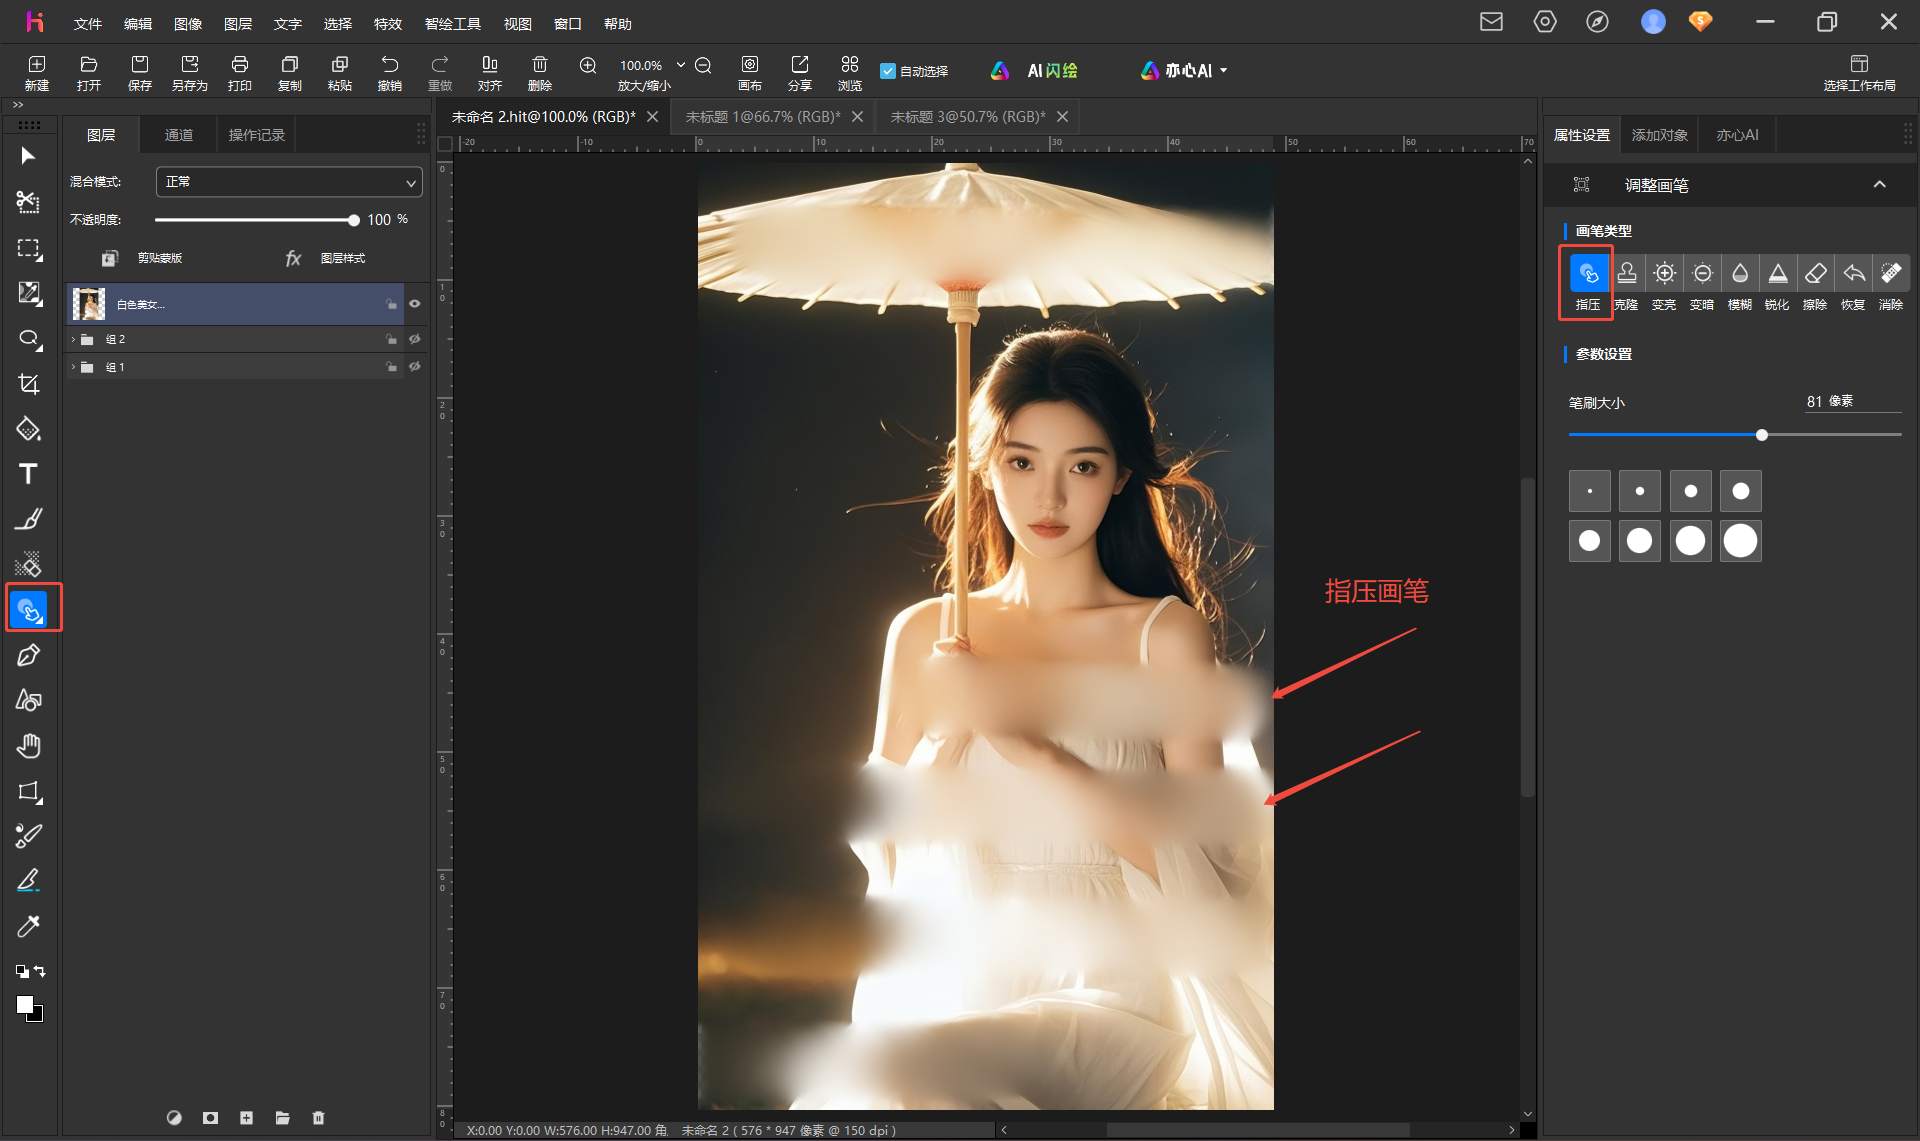The width and height of the screenshot is (1920, 1141).
Task: Collapse the 调整画笔 panel section
Action: point(1879,185)
